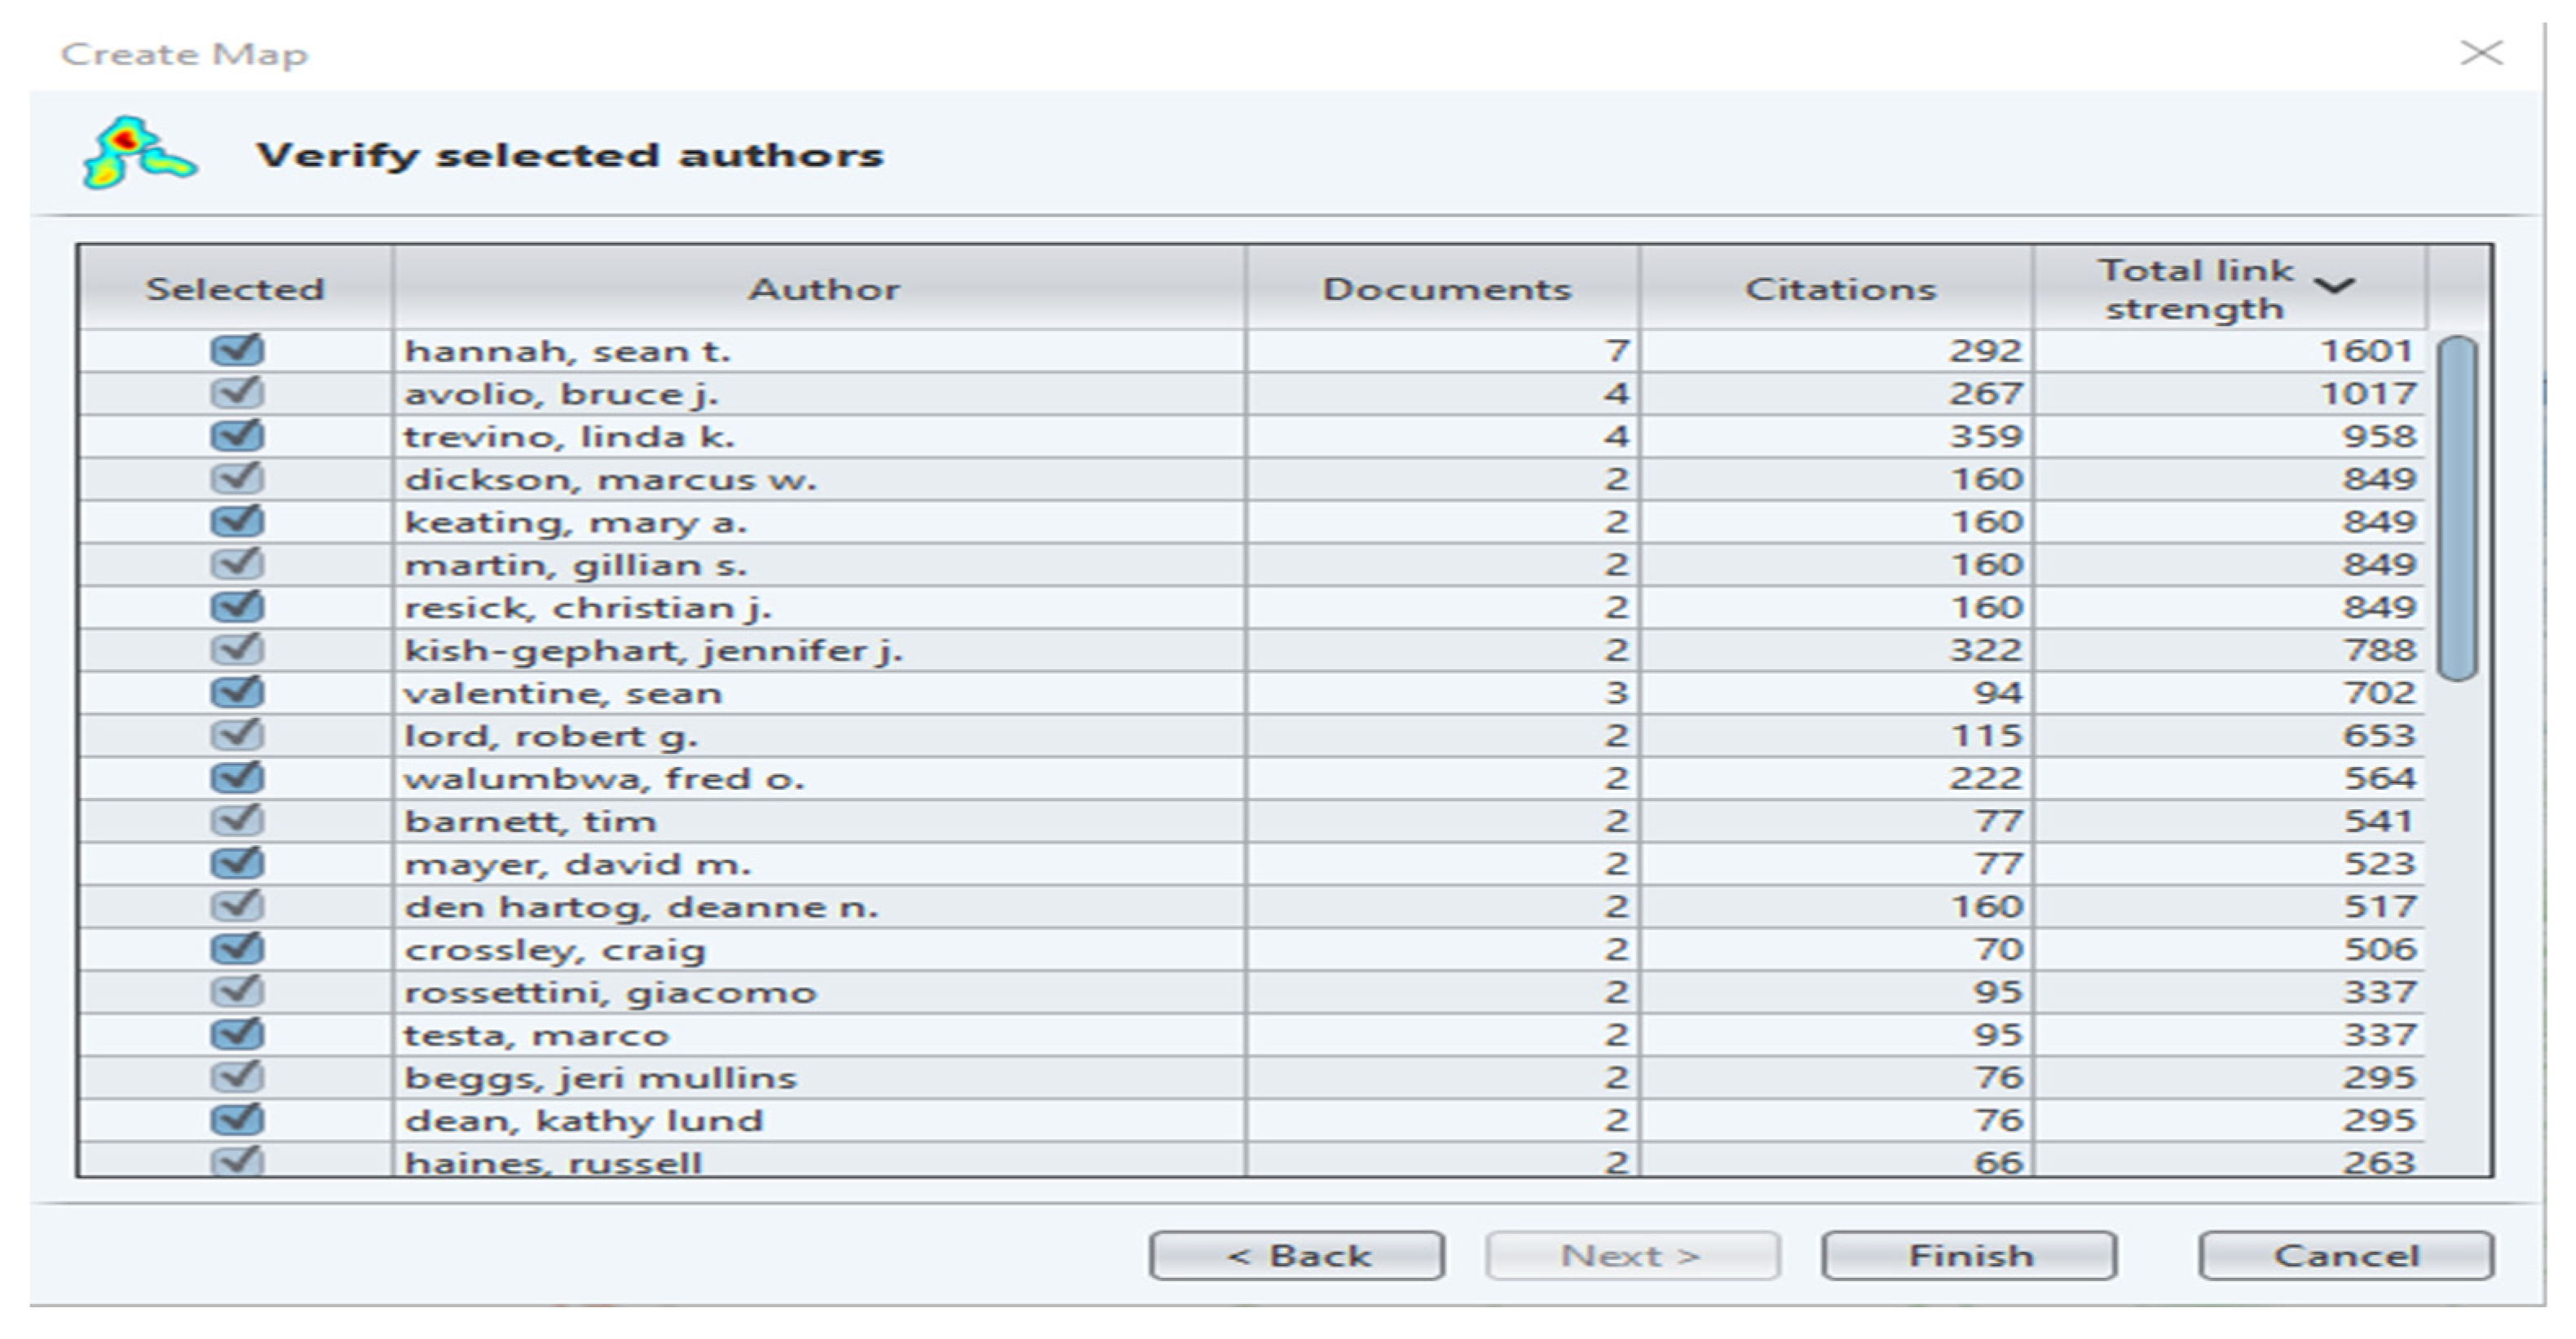Toggle checkbox beside testa, marco

point(237,1034)
